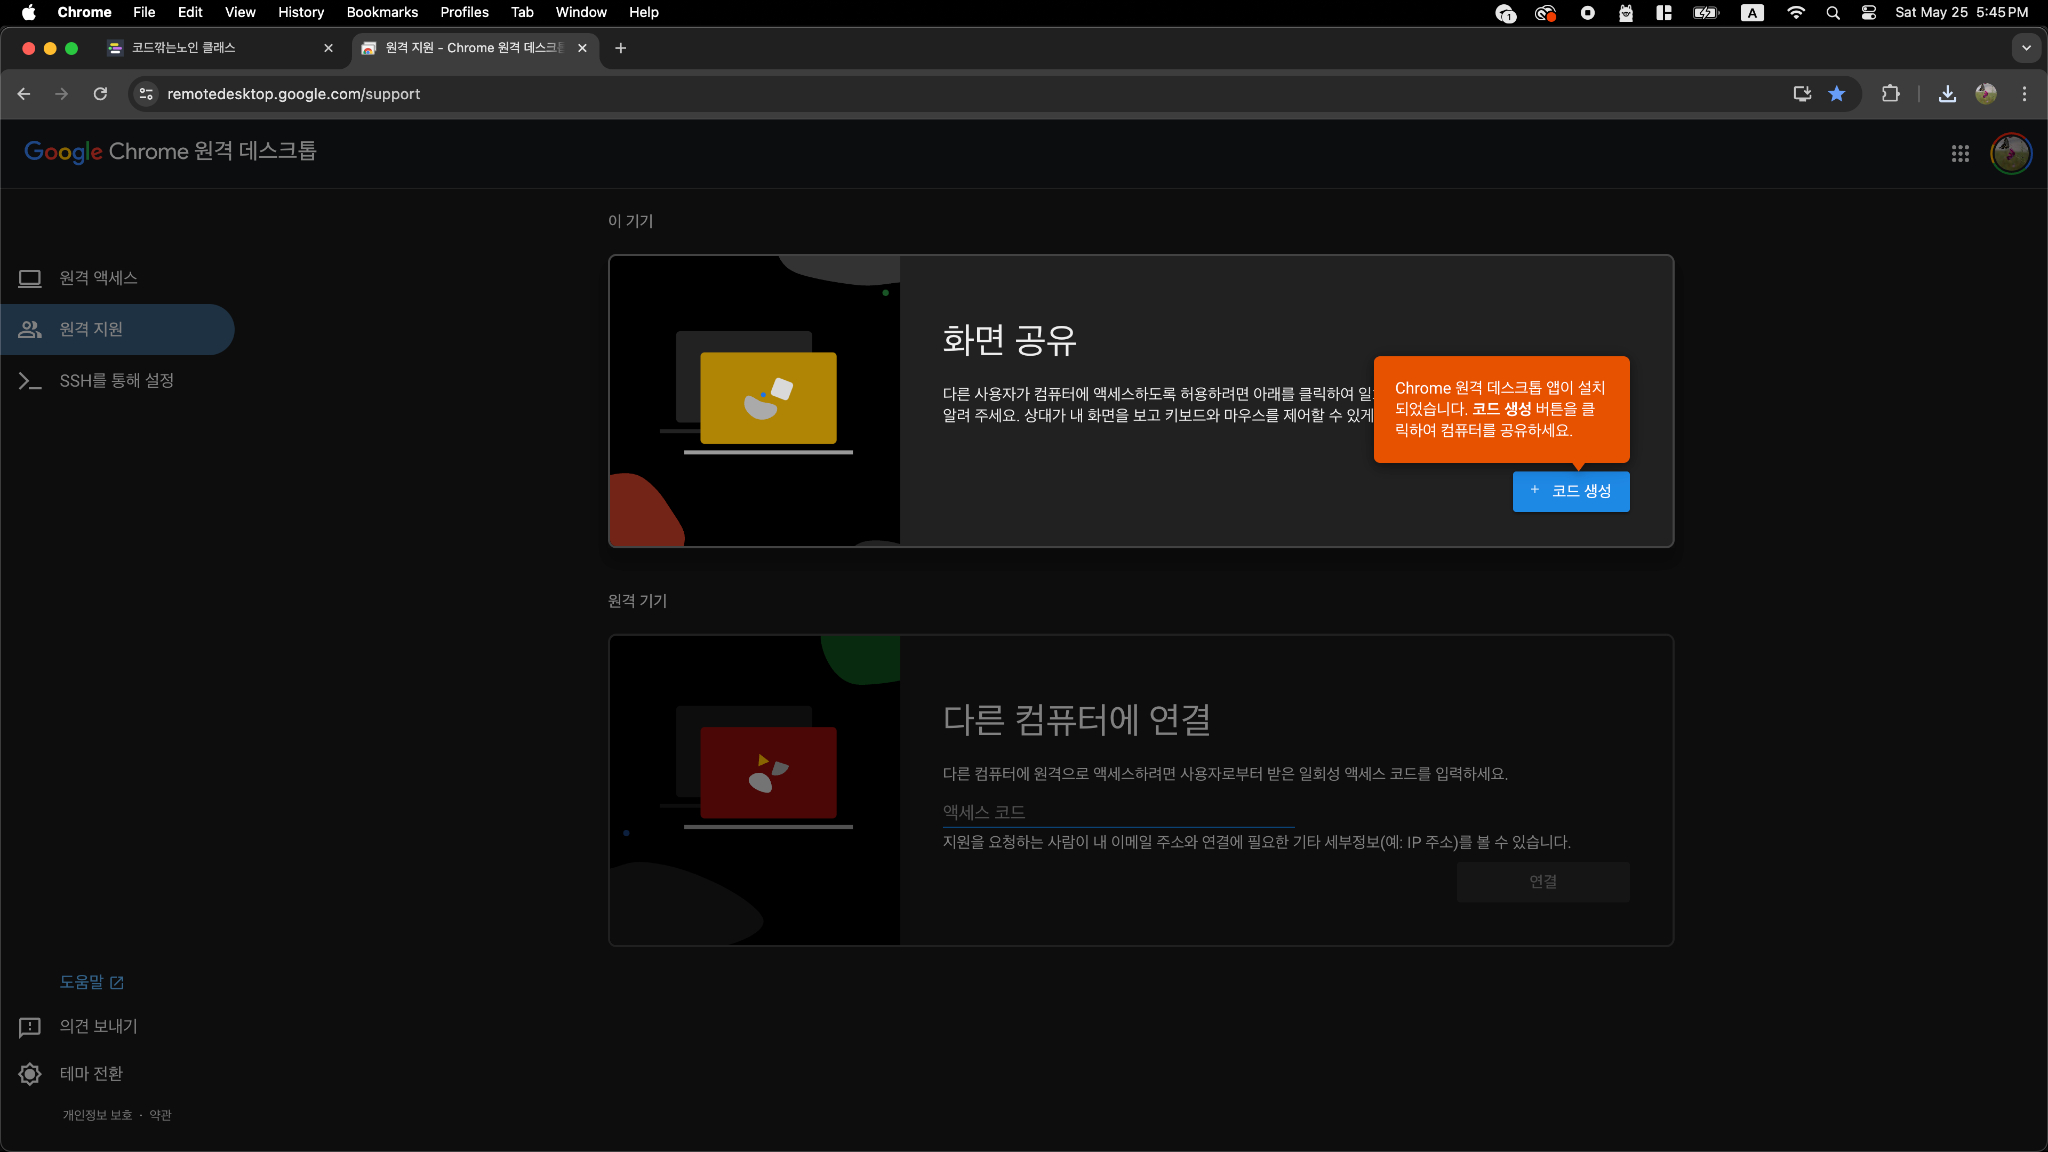Select 원격 액세스 in sidebar
Screen dimensions: 2048x1152
click(x=98, y=278)
